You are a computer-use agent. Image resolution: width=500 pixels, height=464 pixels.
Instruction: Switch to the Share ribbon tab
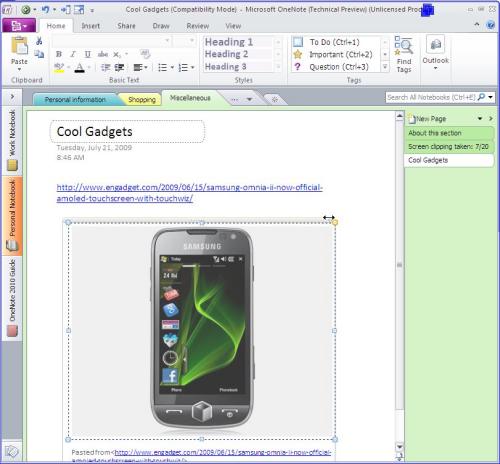click(x=126, y=26)
